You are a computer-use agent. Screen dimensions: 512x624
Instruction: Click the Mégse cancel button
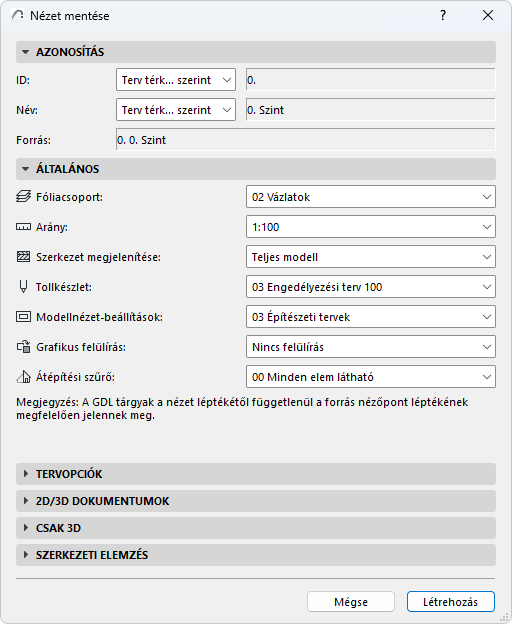(x=351, y=602)
